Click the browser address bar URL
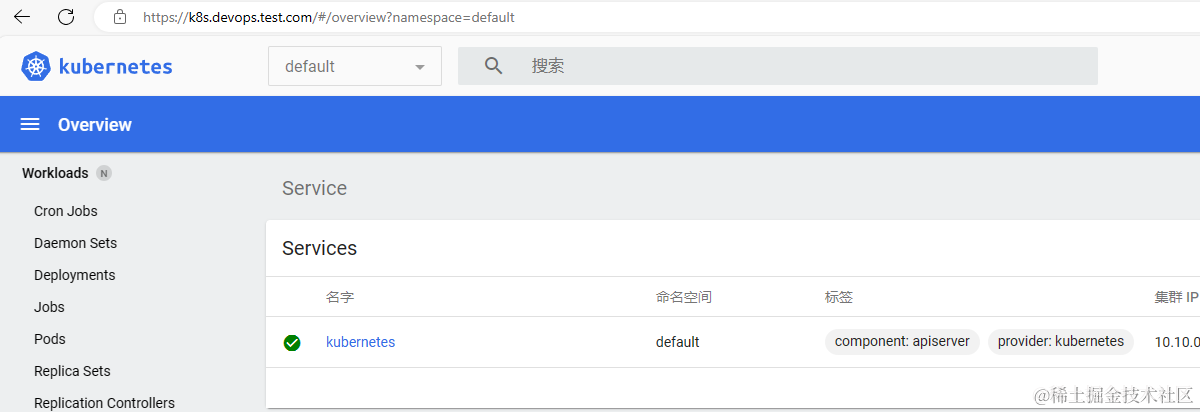1200x412 pixels. coord(329,17)
